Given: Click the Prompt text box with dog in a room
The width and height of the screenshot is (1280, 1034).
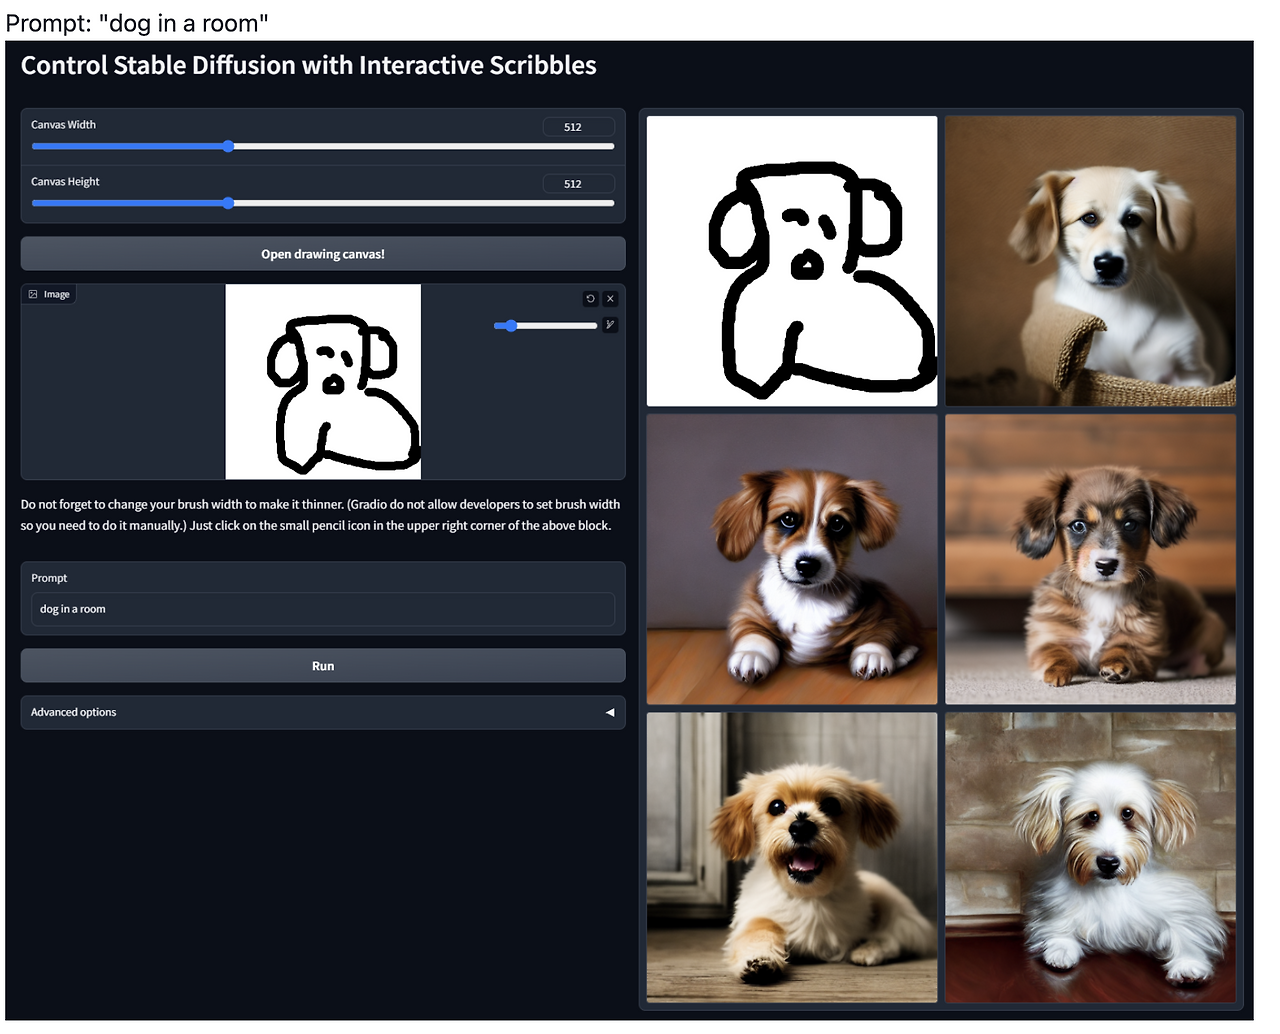Looking at the screenshot, I should pos(323,609).
